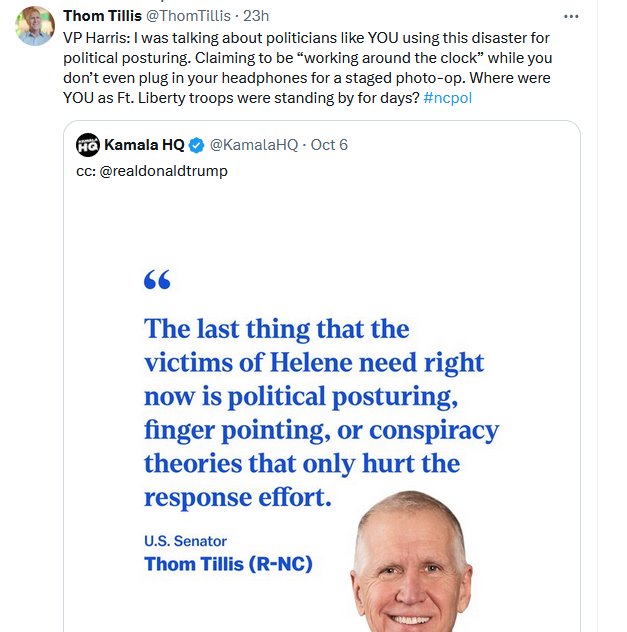Screen dimensions: 627x632
Task: Click the "VP Harris" tweet body text
Action: tap(100, 39)
